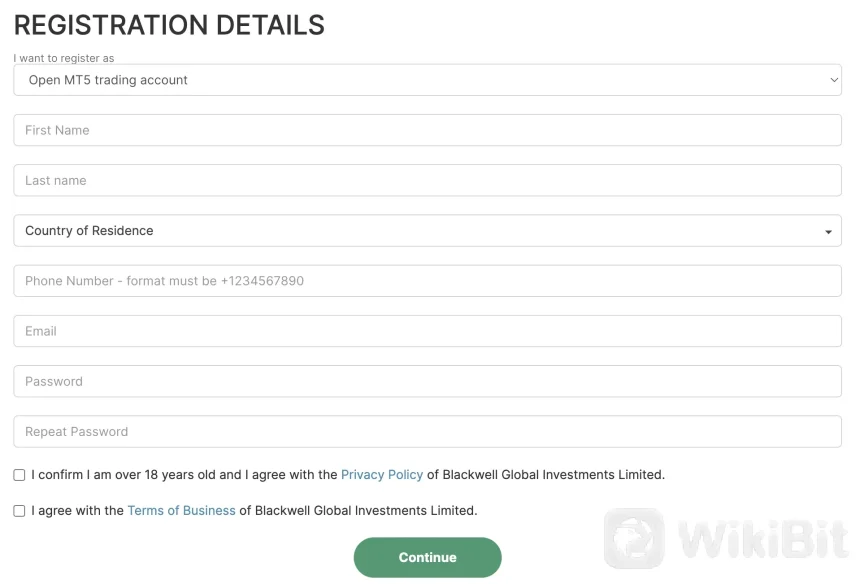This screenshot has height=584, width=860.
Task: Click the REGISTRATION DETAILS heading
Action: [169, 25]
